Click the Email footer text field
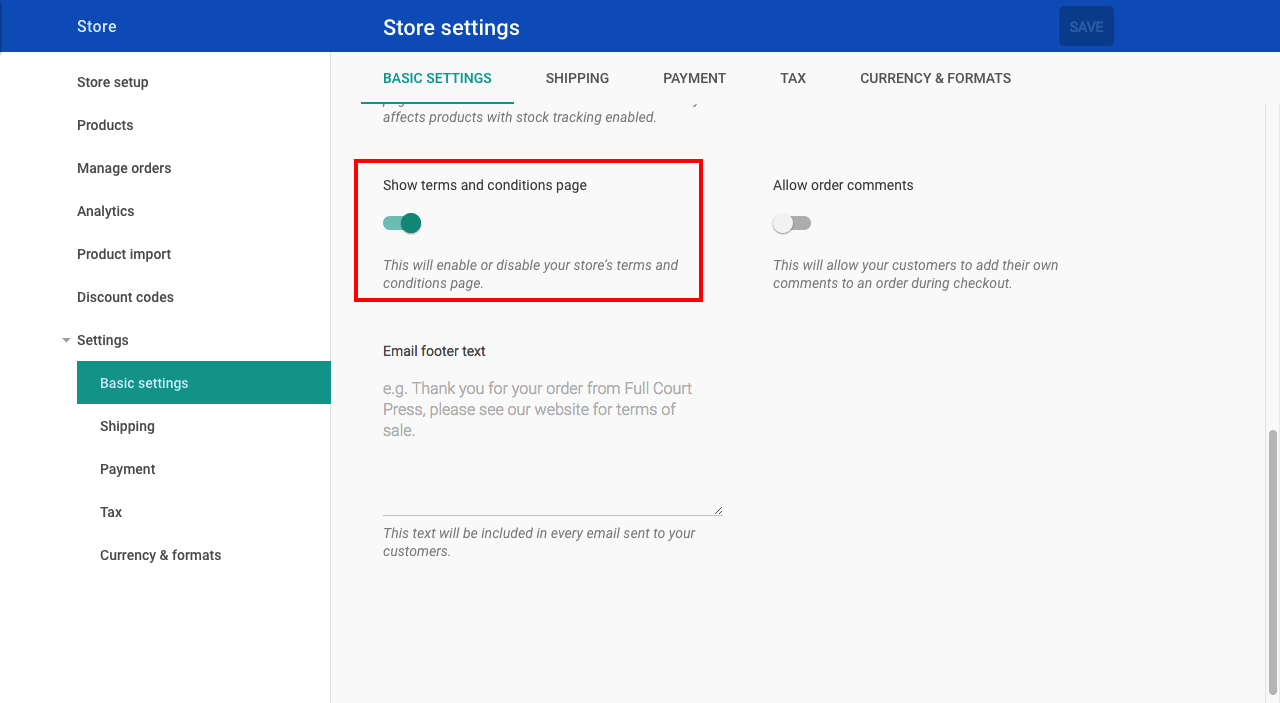This screenshot has height=703, width=1280. coord(552,442)
